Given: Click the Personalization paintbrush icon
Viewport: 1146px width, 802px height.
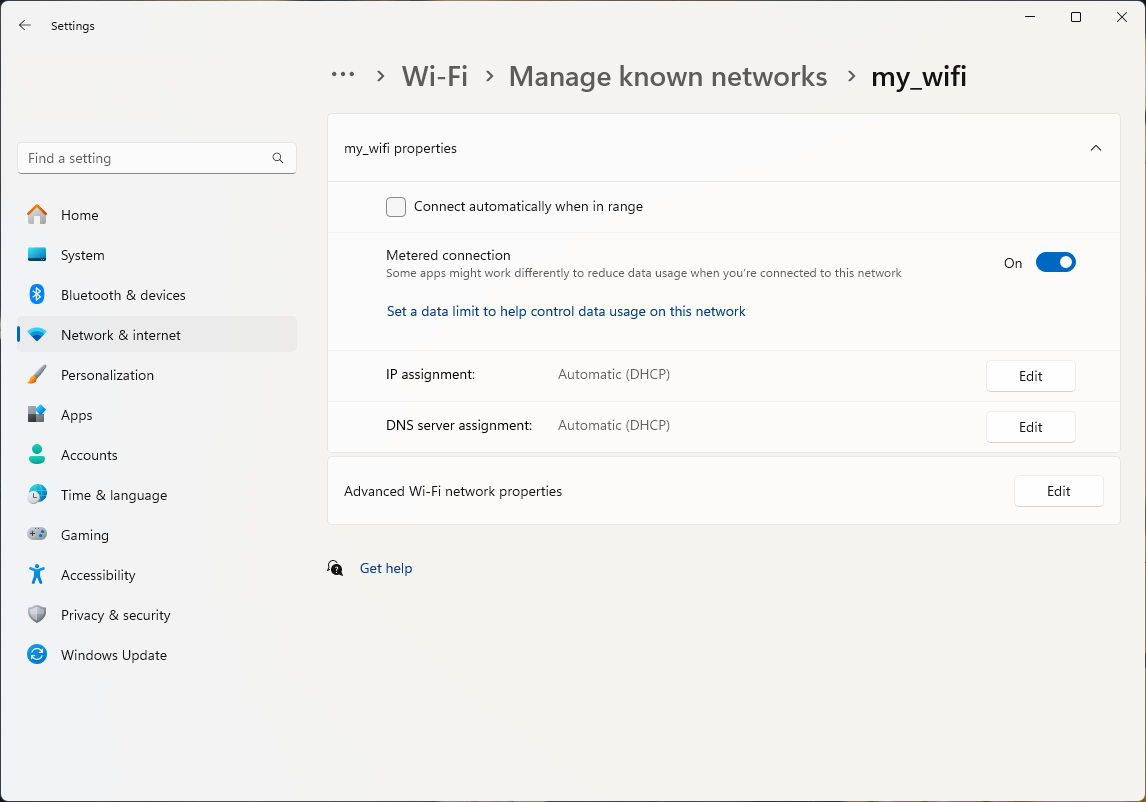Looking at the screenshot, I should point(37,375).
